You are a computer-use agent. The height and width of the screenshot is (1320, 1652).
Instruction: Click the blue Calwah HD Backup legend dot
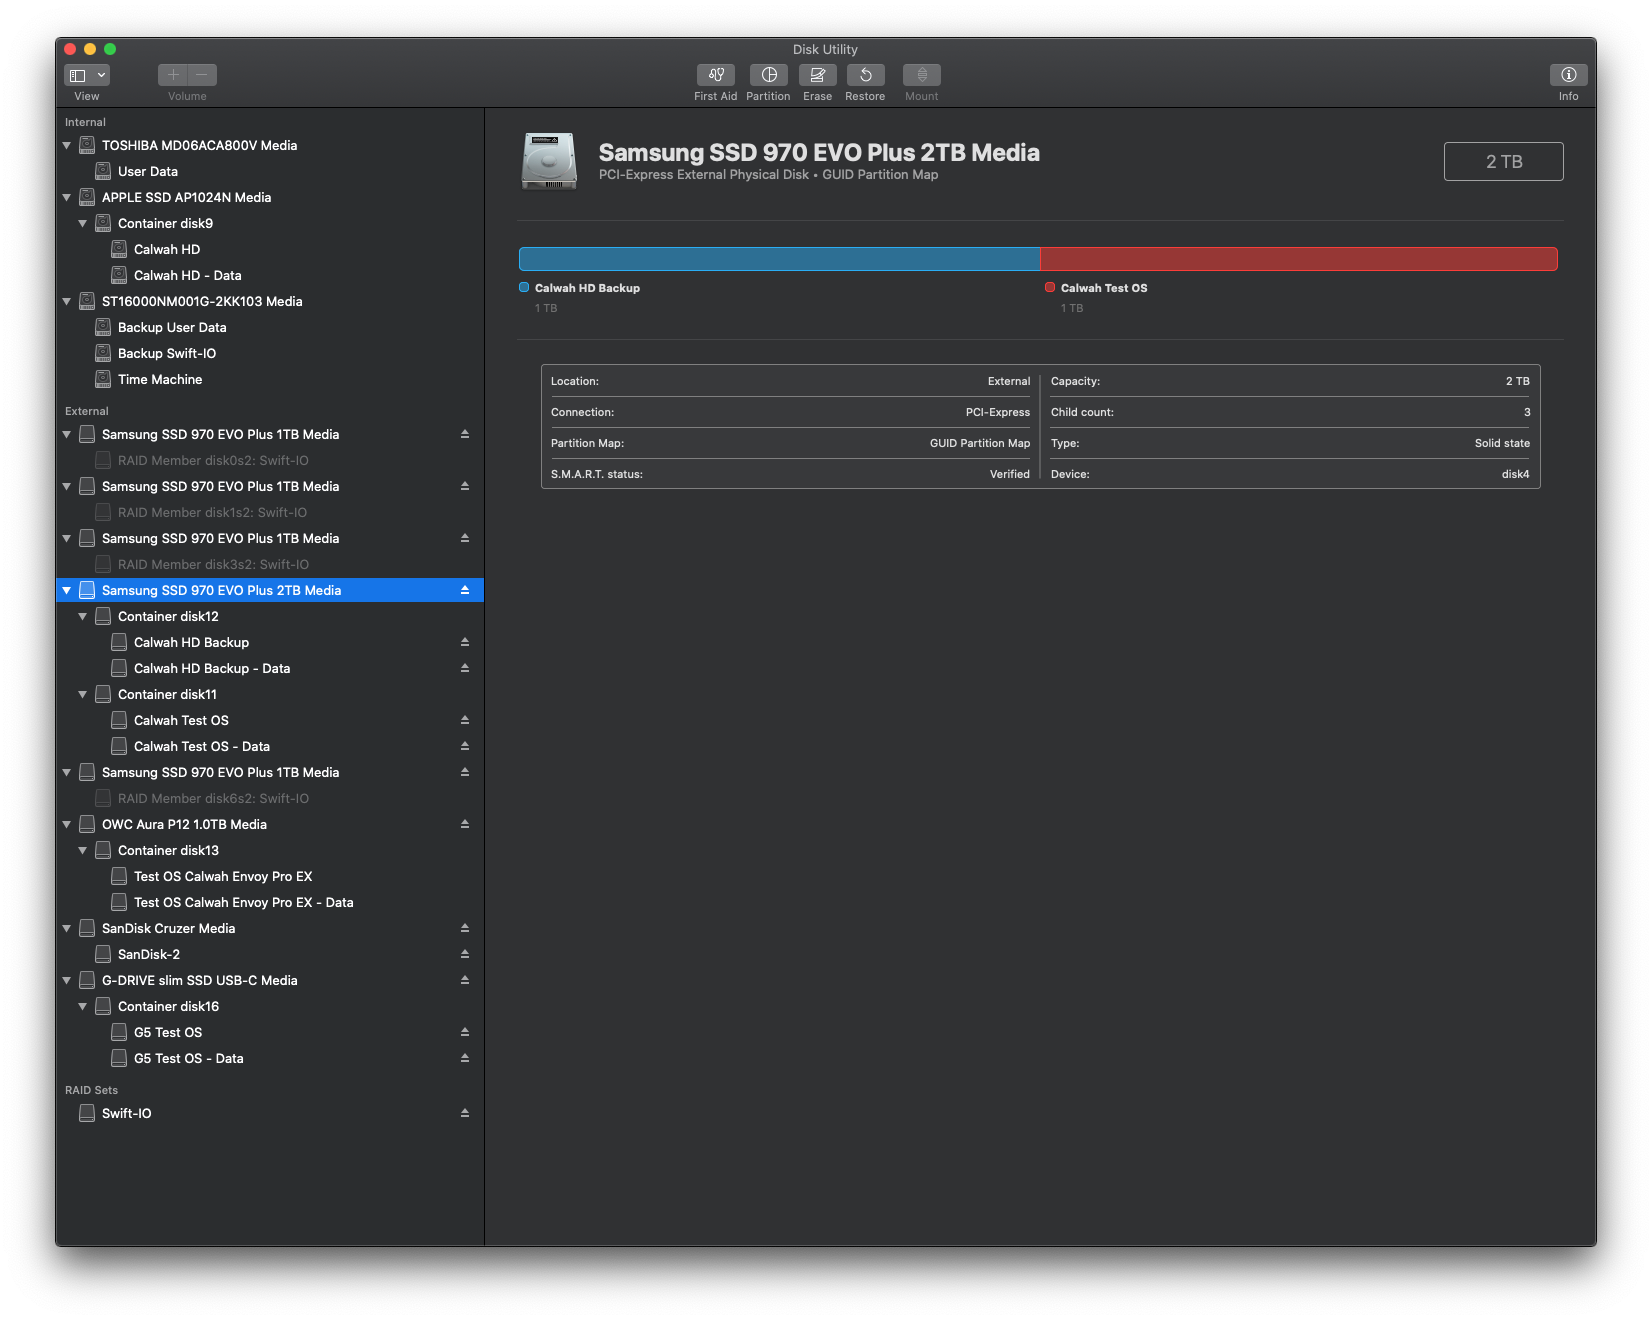(x=524, y=288)
